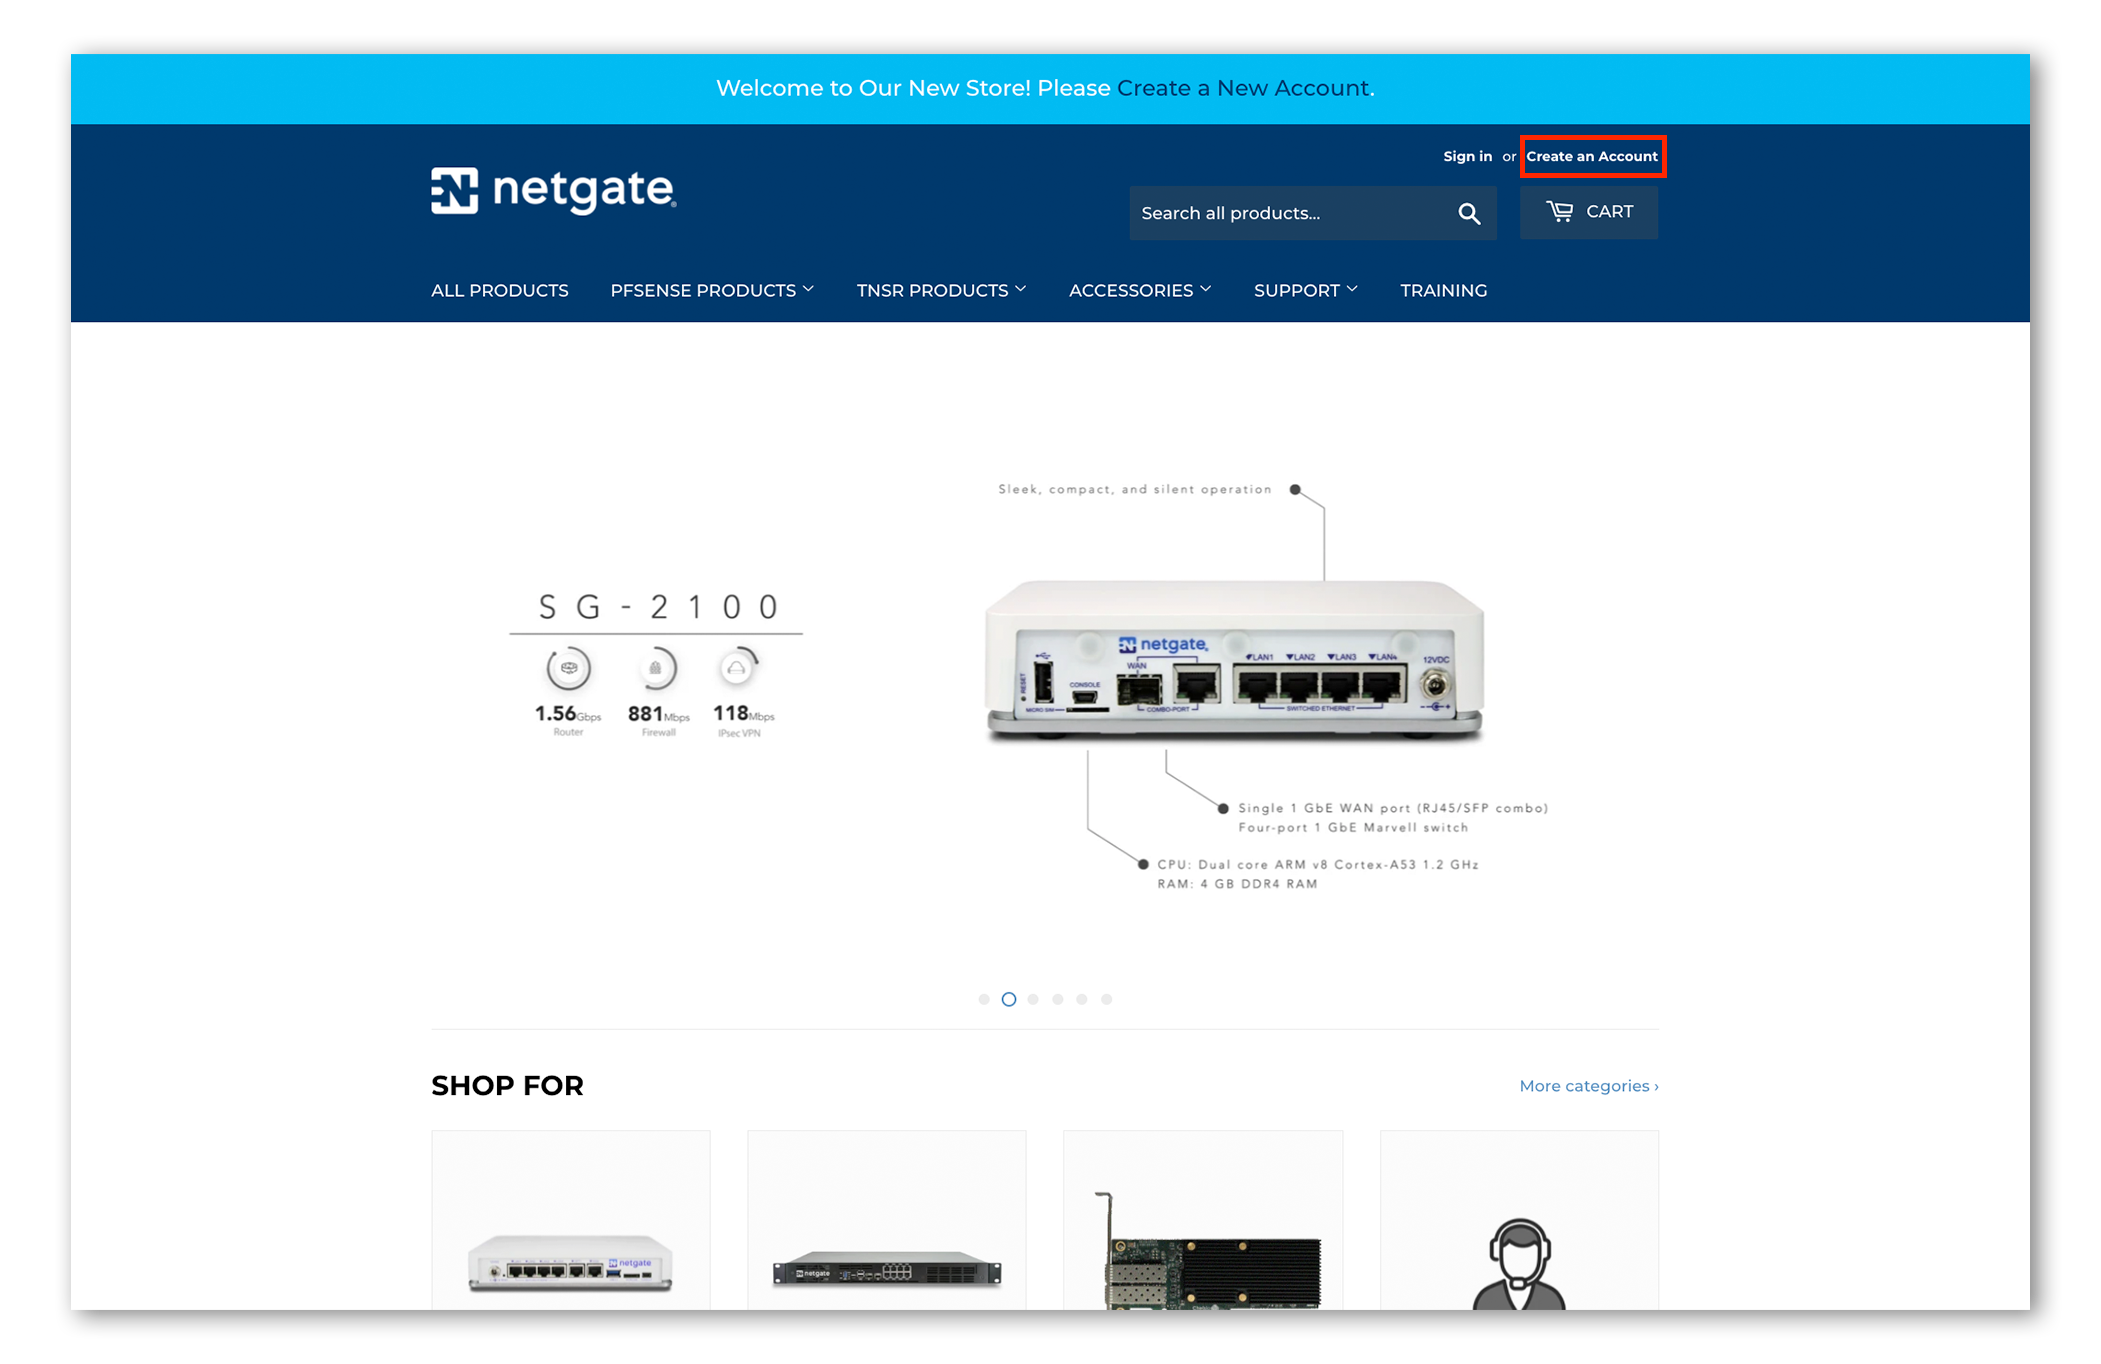
Task: Select the ALL PRODUCTS menu item
Action: pos(499,289)
